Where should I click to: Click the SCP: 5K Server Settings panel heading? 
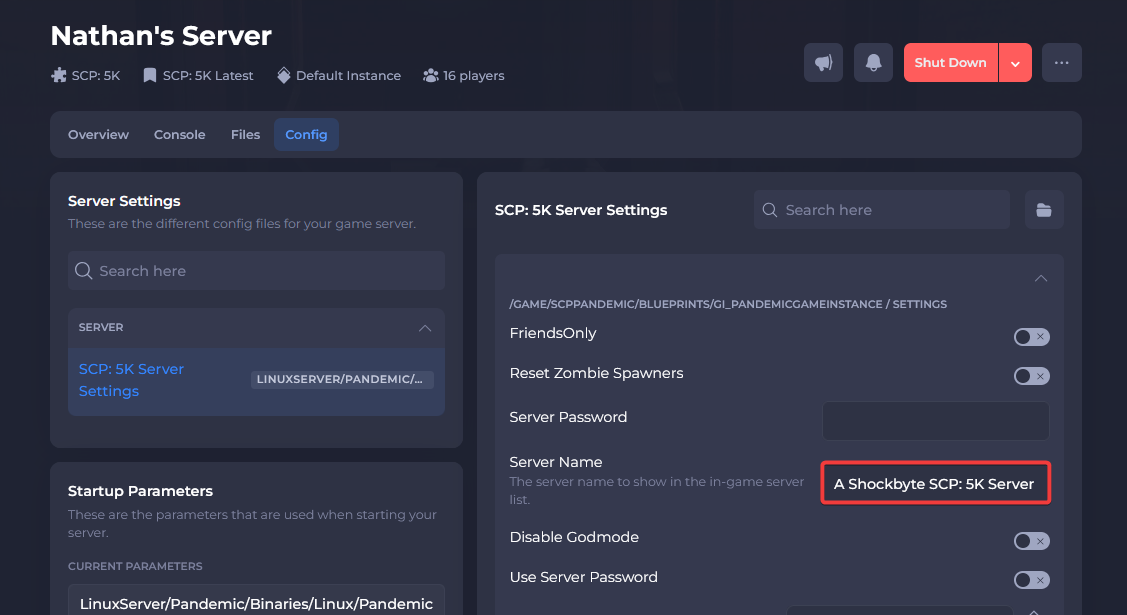click(x=581, y=210)
